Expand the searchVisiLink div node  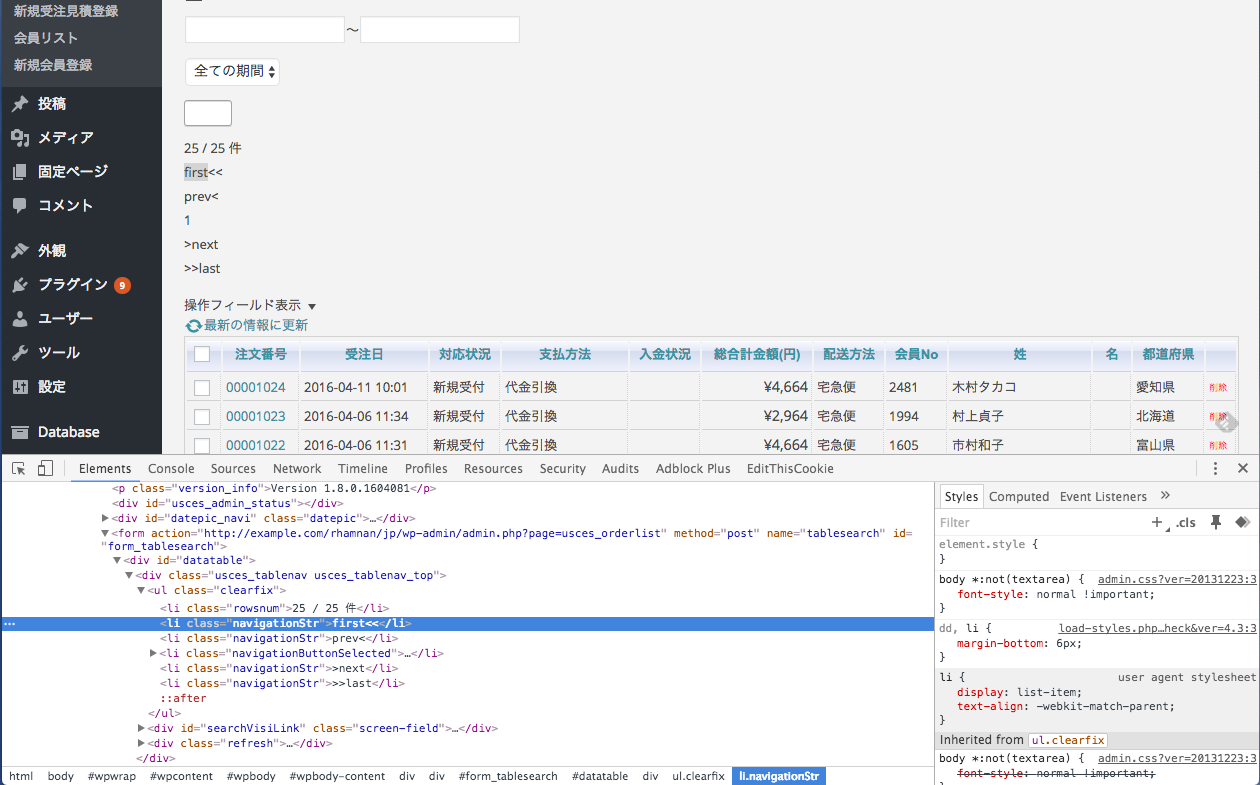point(141,728)
